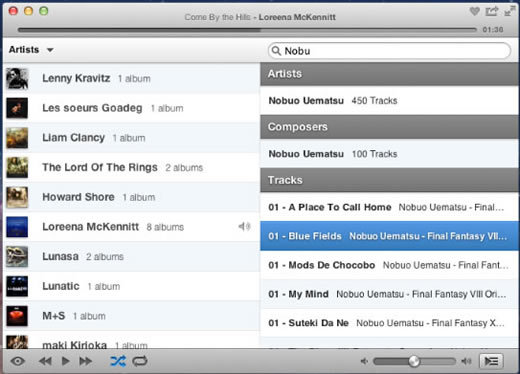The height and width of the screenshot is (374, 520).
Task: Open the Artists view dropdown
Action: tap(31, 50)
